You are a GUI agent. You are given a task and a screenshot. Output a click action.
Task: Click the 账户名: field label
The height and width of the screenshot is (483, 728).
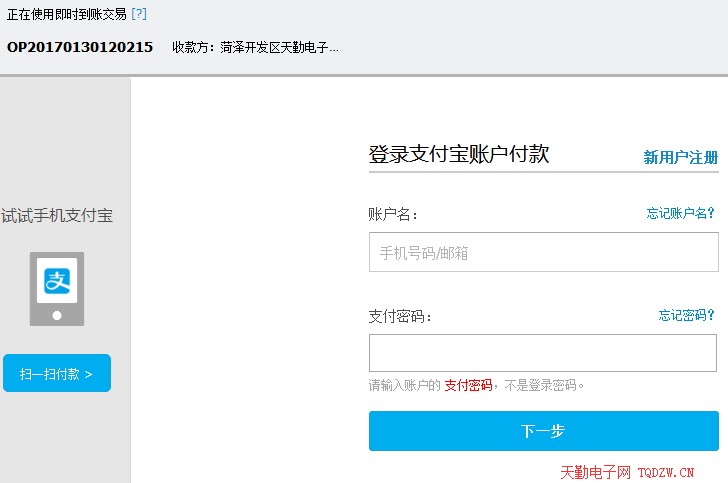click(x=393, y=214)
